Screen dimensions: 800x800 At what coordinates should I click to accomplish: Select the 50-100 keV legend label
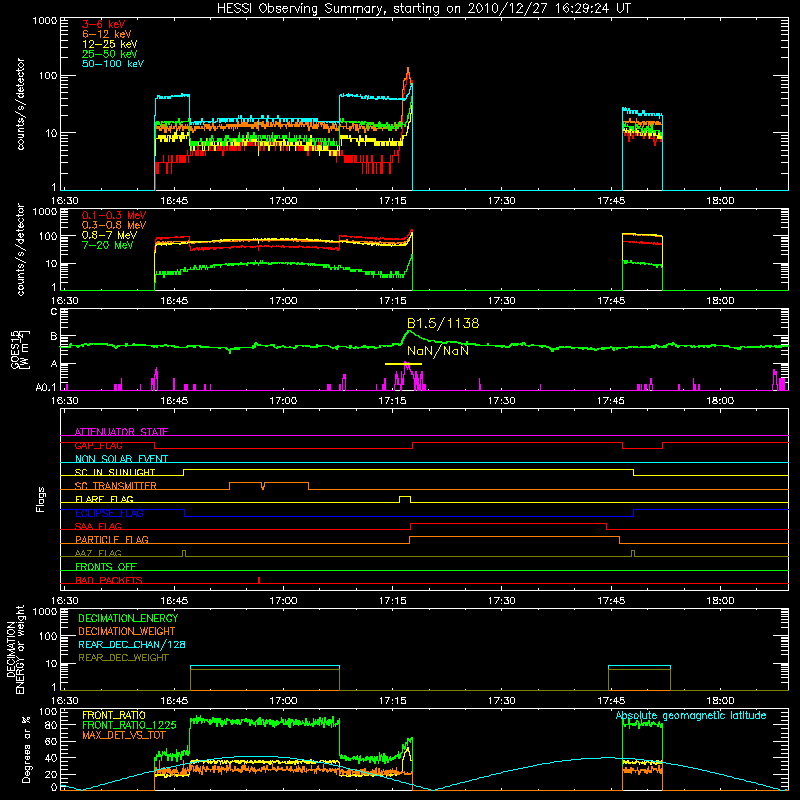pyautogui.click(x=113, y=64)
